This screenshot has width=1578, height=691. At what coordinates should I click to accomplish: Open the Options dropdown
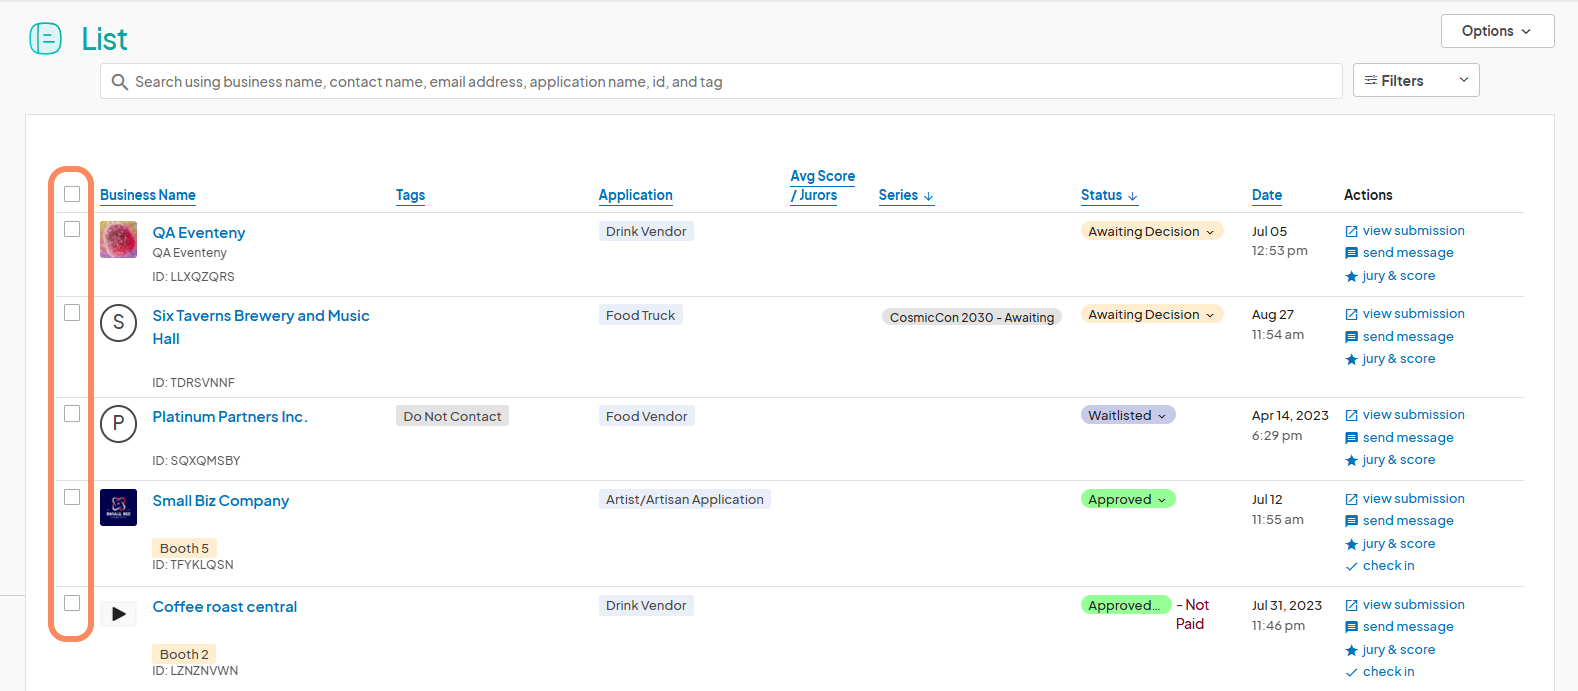pyautogui.click(x=1497, y=31)
